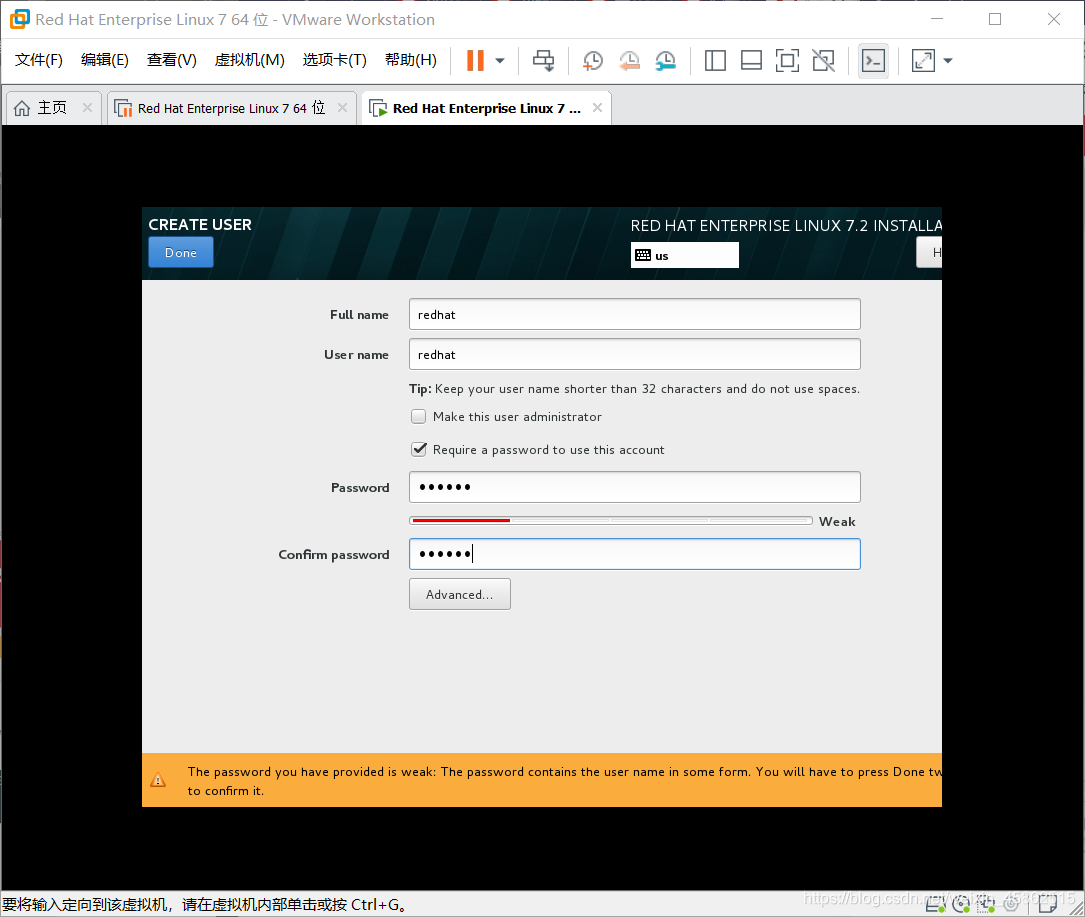Screen dimensions: 1085x917
Task: Maximize the VMware Workstation window
Action: coord(995,19)
